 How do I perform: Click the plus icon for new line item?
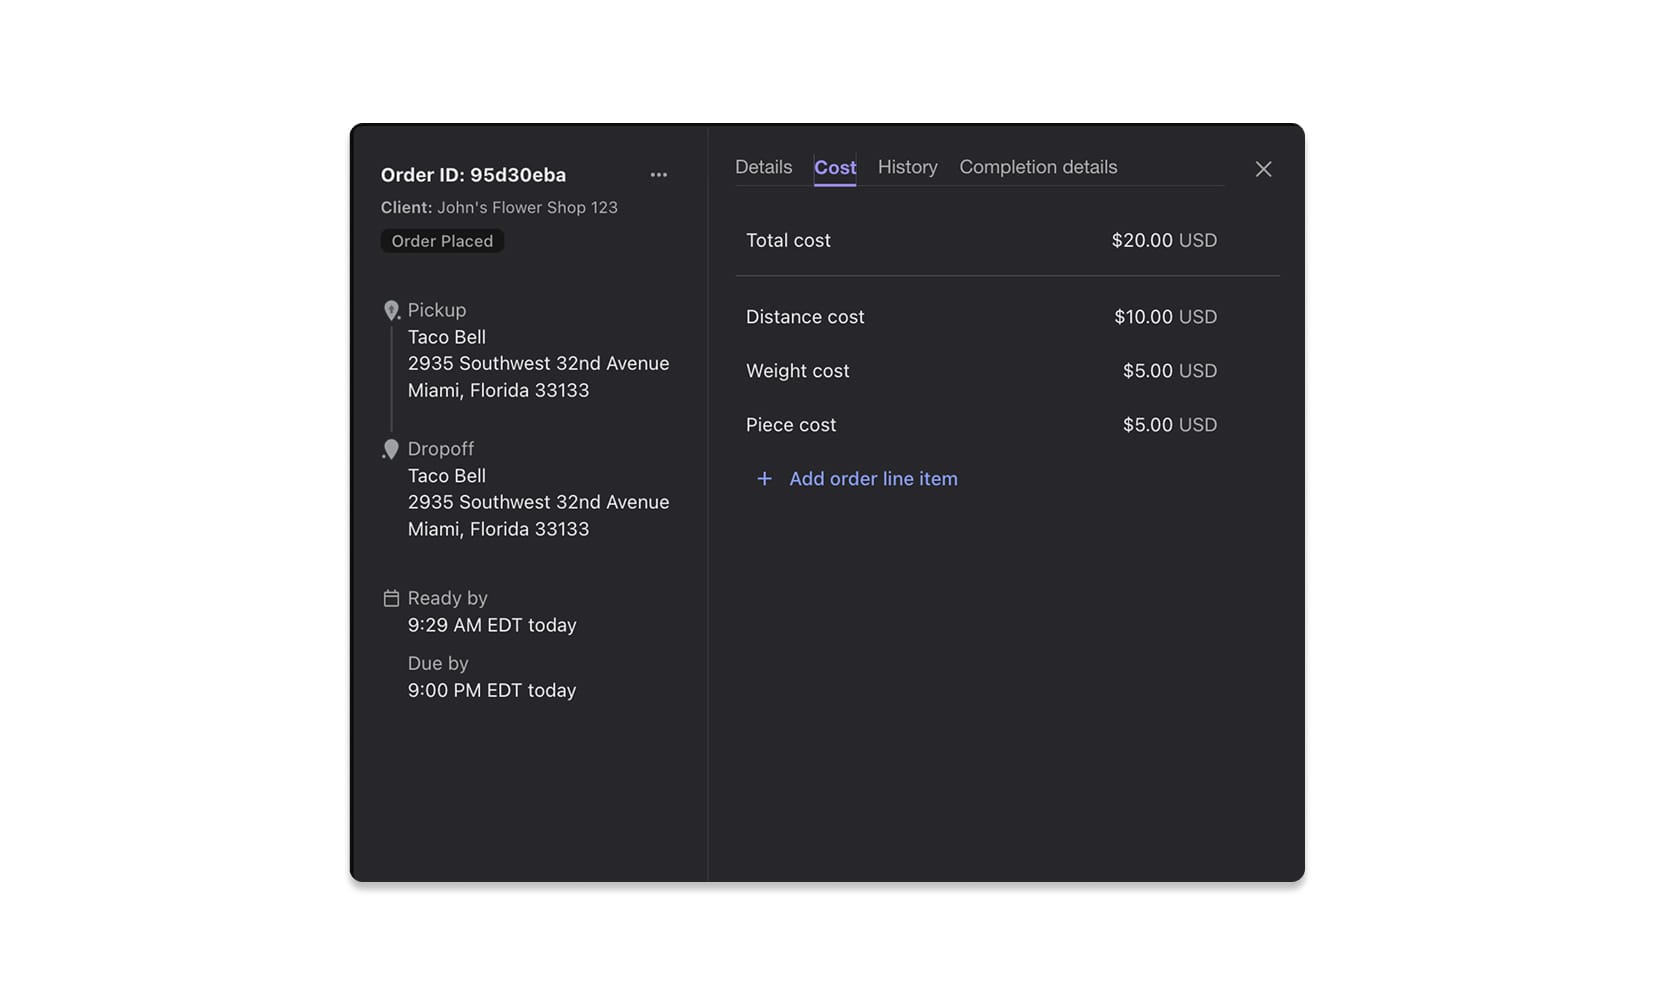764,479
